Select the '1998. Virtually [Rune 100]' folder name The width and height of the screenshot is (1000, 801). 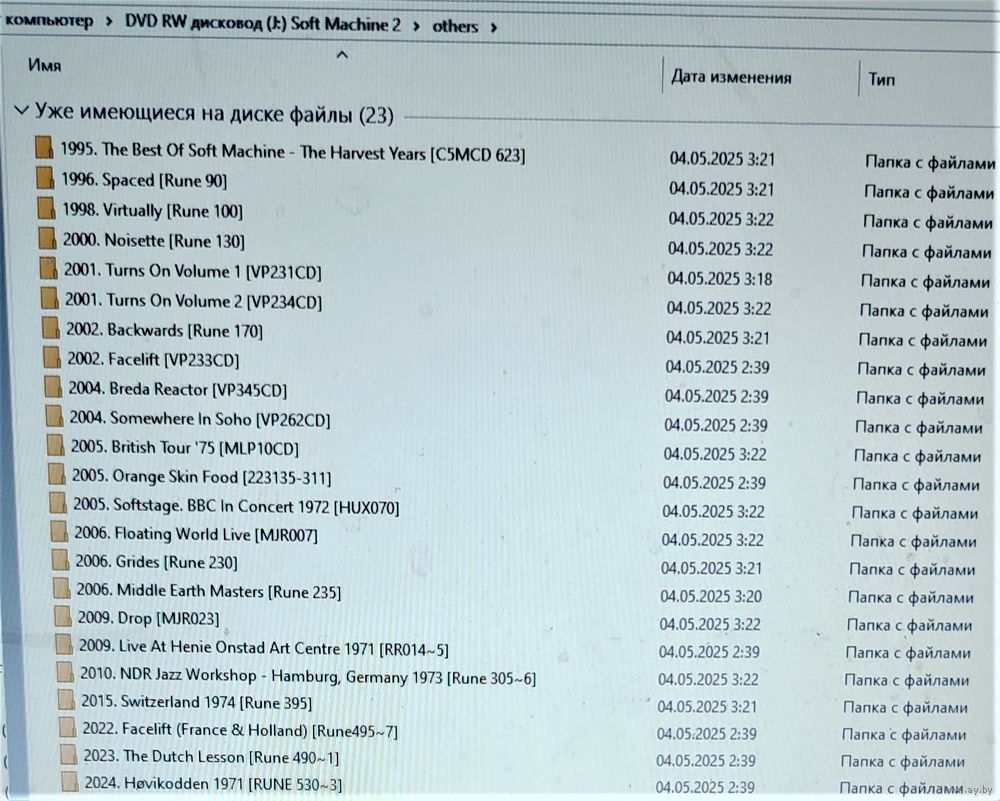click(x=152, y=210)
